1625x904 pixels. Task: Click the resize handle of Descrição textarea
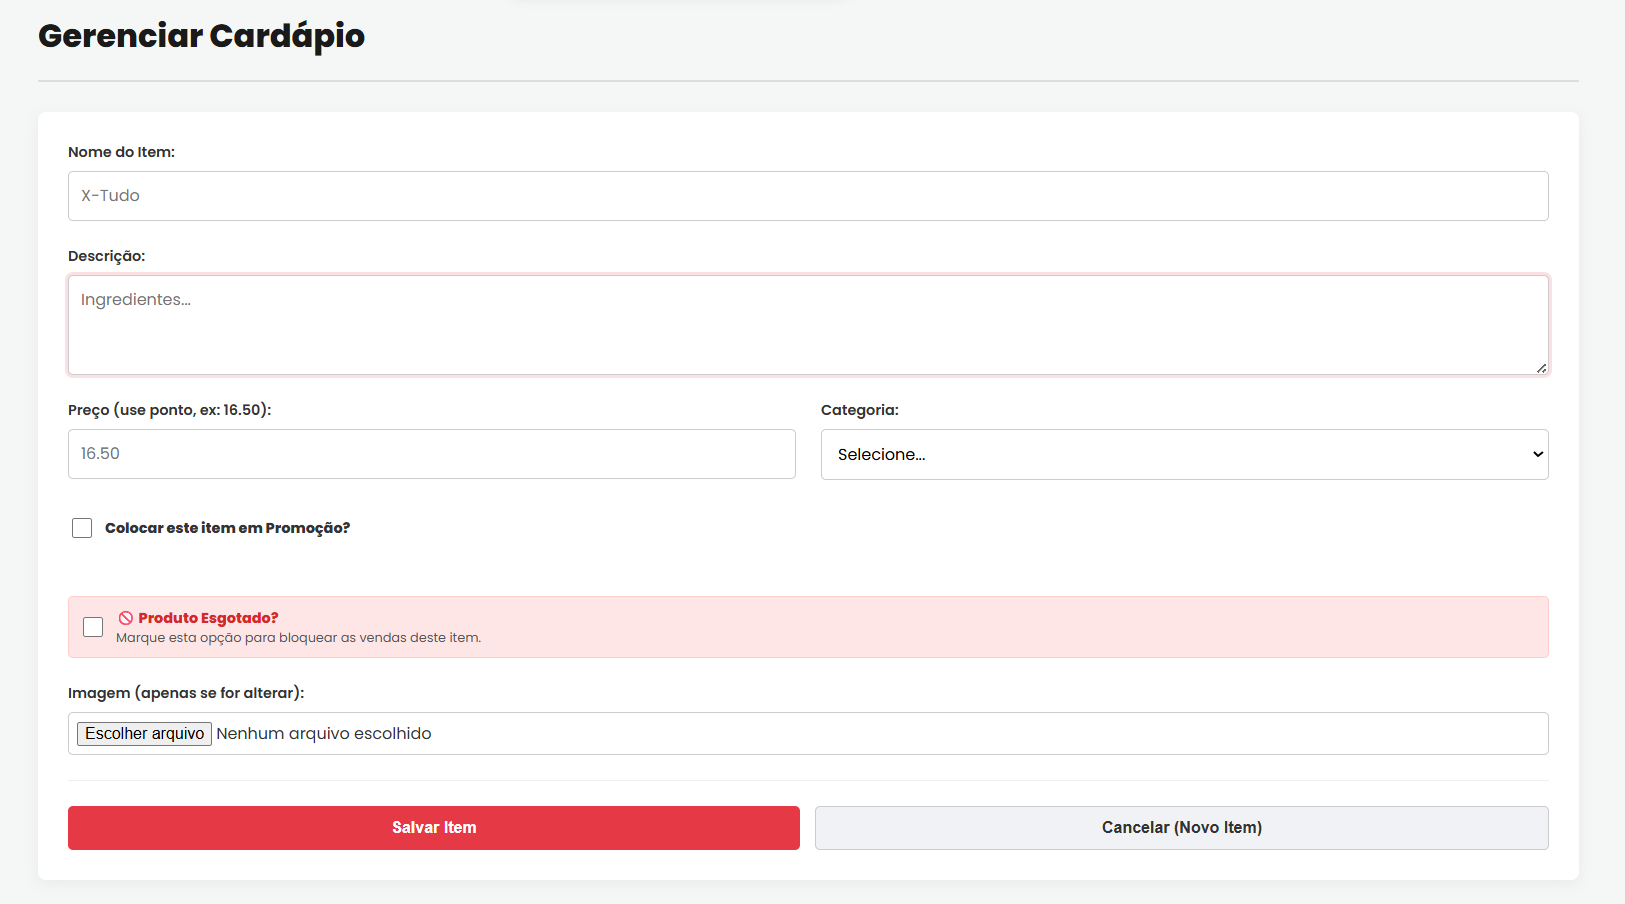[1541, 368]
